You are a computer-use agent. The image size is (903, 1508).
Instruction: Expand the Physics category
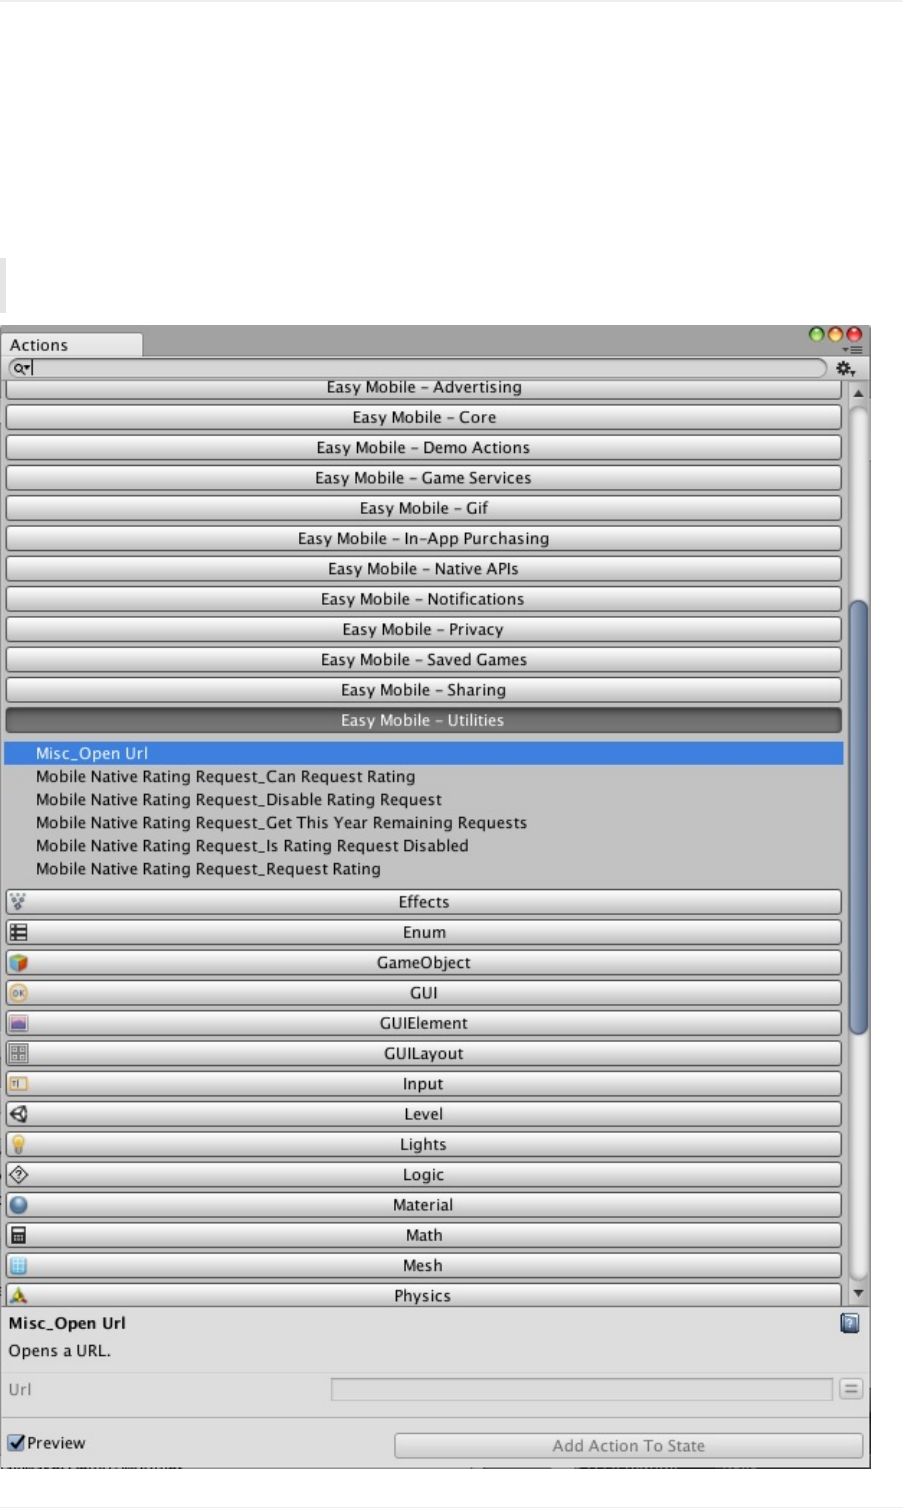(424, 1295)
